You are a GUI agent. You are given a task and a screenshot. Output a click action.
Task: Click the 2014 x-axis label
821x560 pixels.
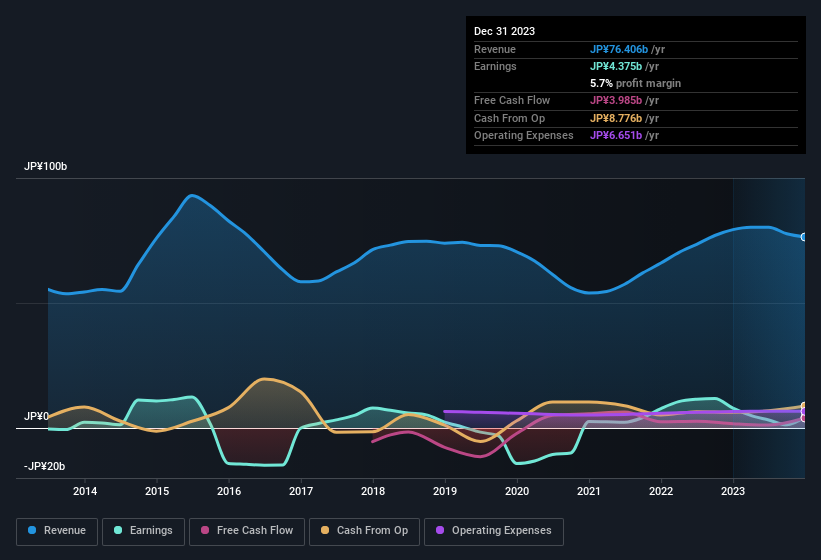(85, 491)
